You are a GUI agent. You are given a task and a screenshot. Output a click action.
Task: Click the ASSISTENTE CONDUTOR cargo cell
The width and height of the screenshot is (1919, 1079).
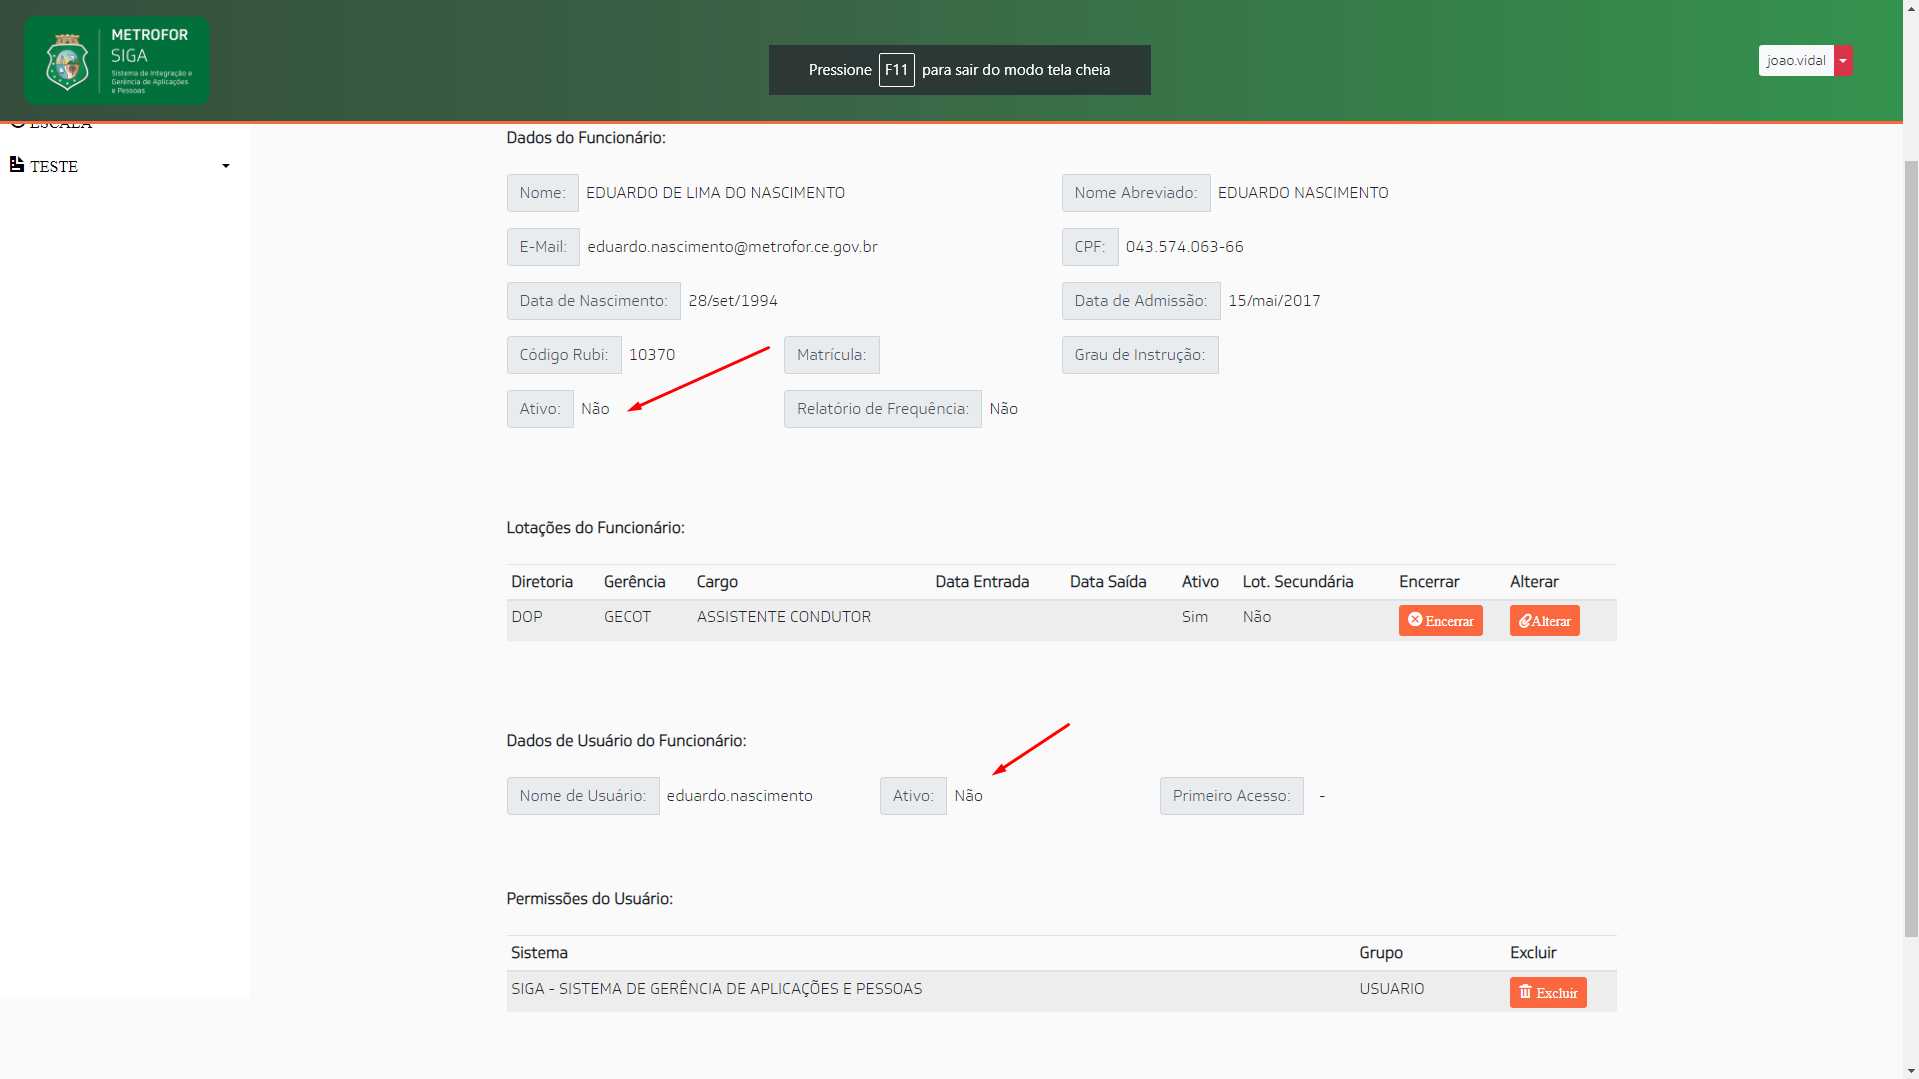click(784, 617)
